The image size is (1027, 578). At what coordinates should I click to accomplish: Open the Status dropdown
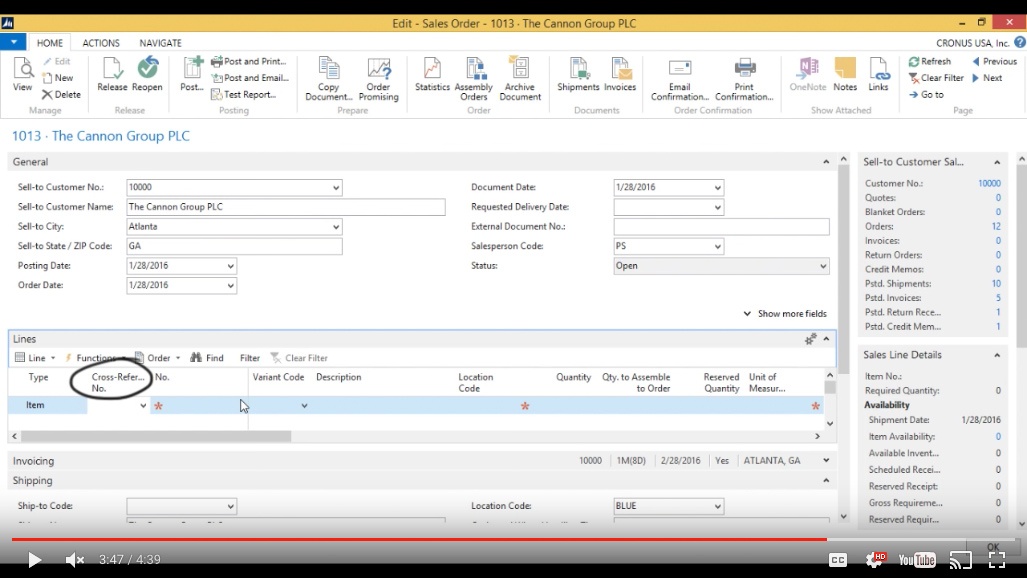coord(823,267)
